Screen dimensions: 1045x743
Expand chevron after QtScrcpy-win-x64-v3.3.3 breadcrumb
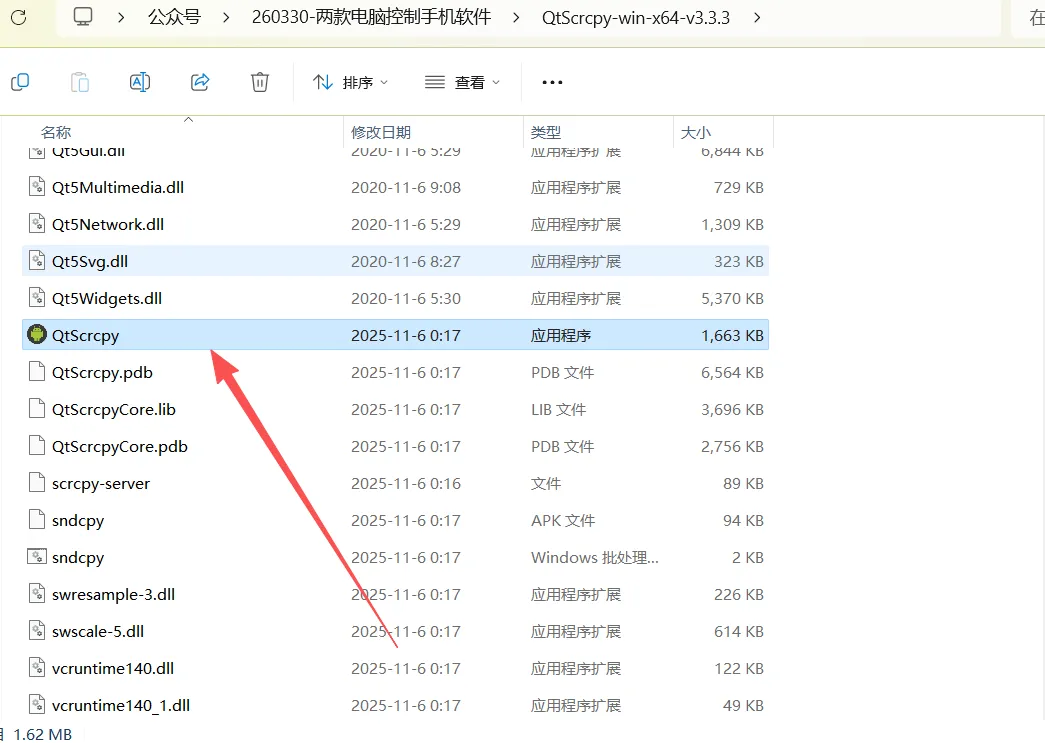click(x=756, y=17)
